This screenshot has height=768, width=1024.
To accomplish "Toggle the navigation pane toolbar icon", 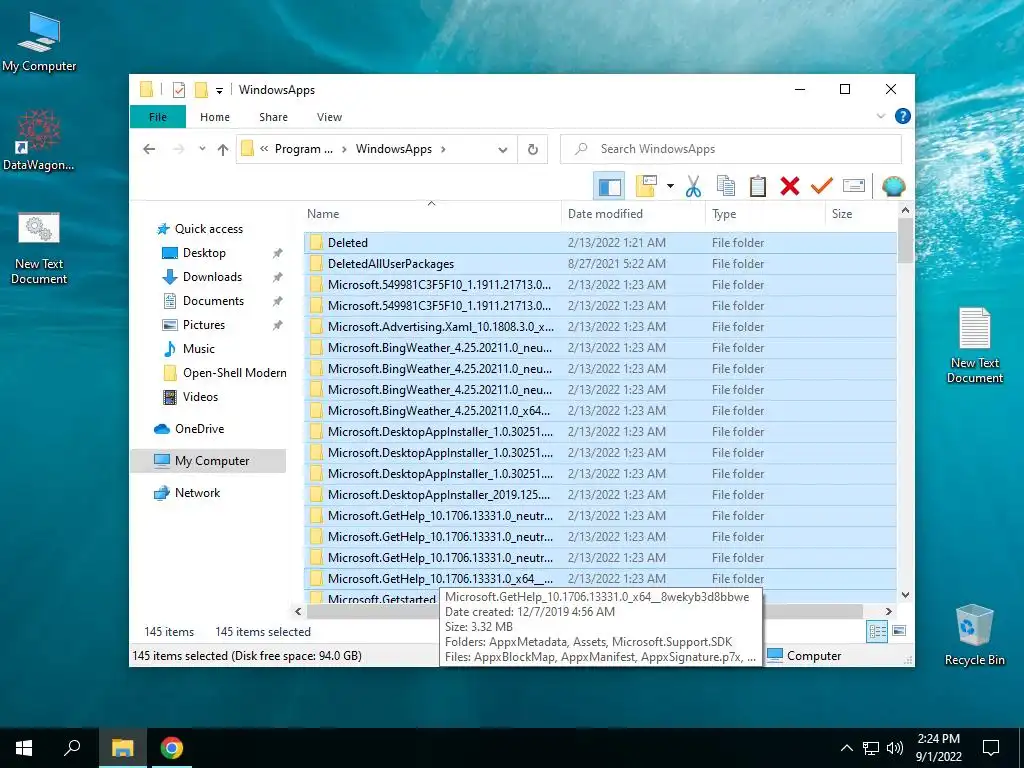I will (x=609, y=186).
